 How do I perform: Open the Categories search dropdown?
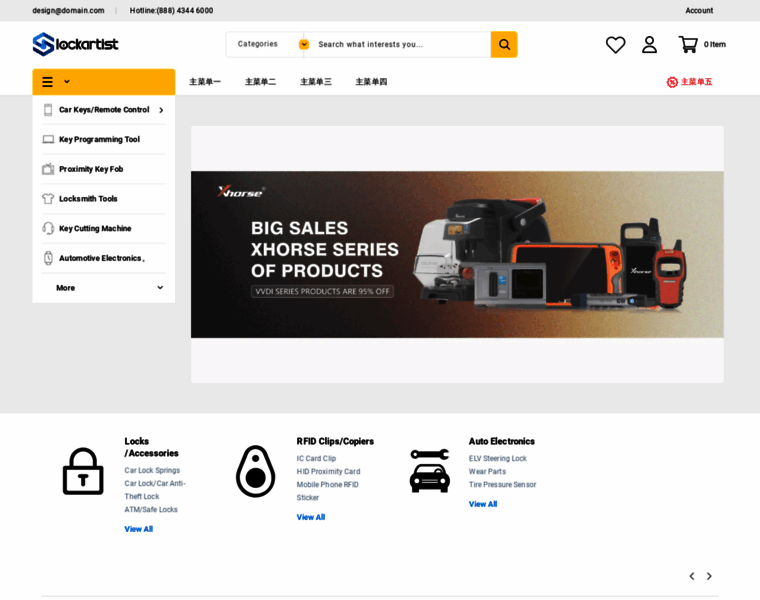click(265, 45)
